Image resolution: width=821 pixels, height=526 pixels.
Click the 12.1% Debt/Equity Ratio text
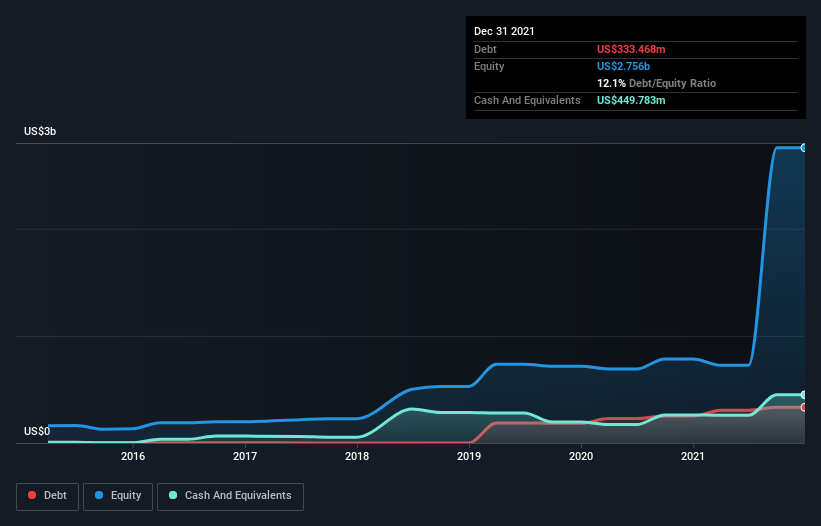point(657,83)
